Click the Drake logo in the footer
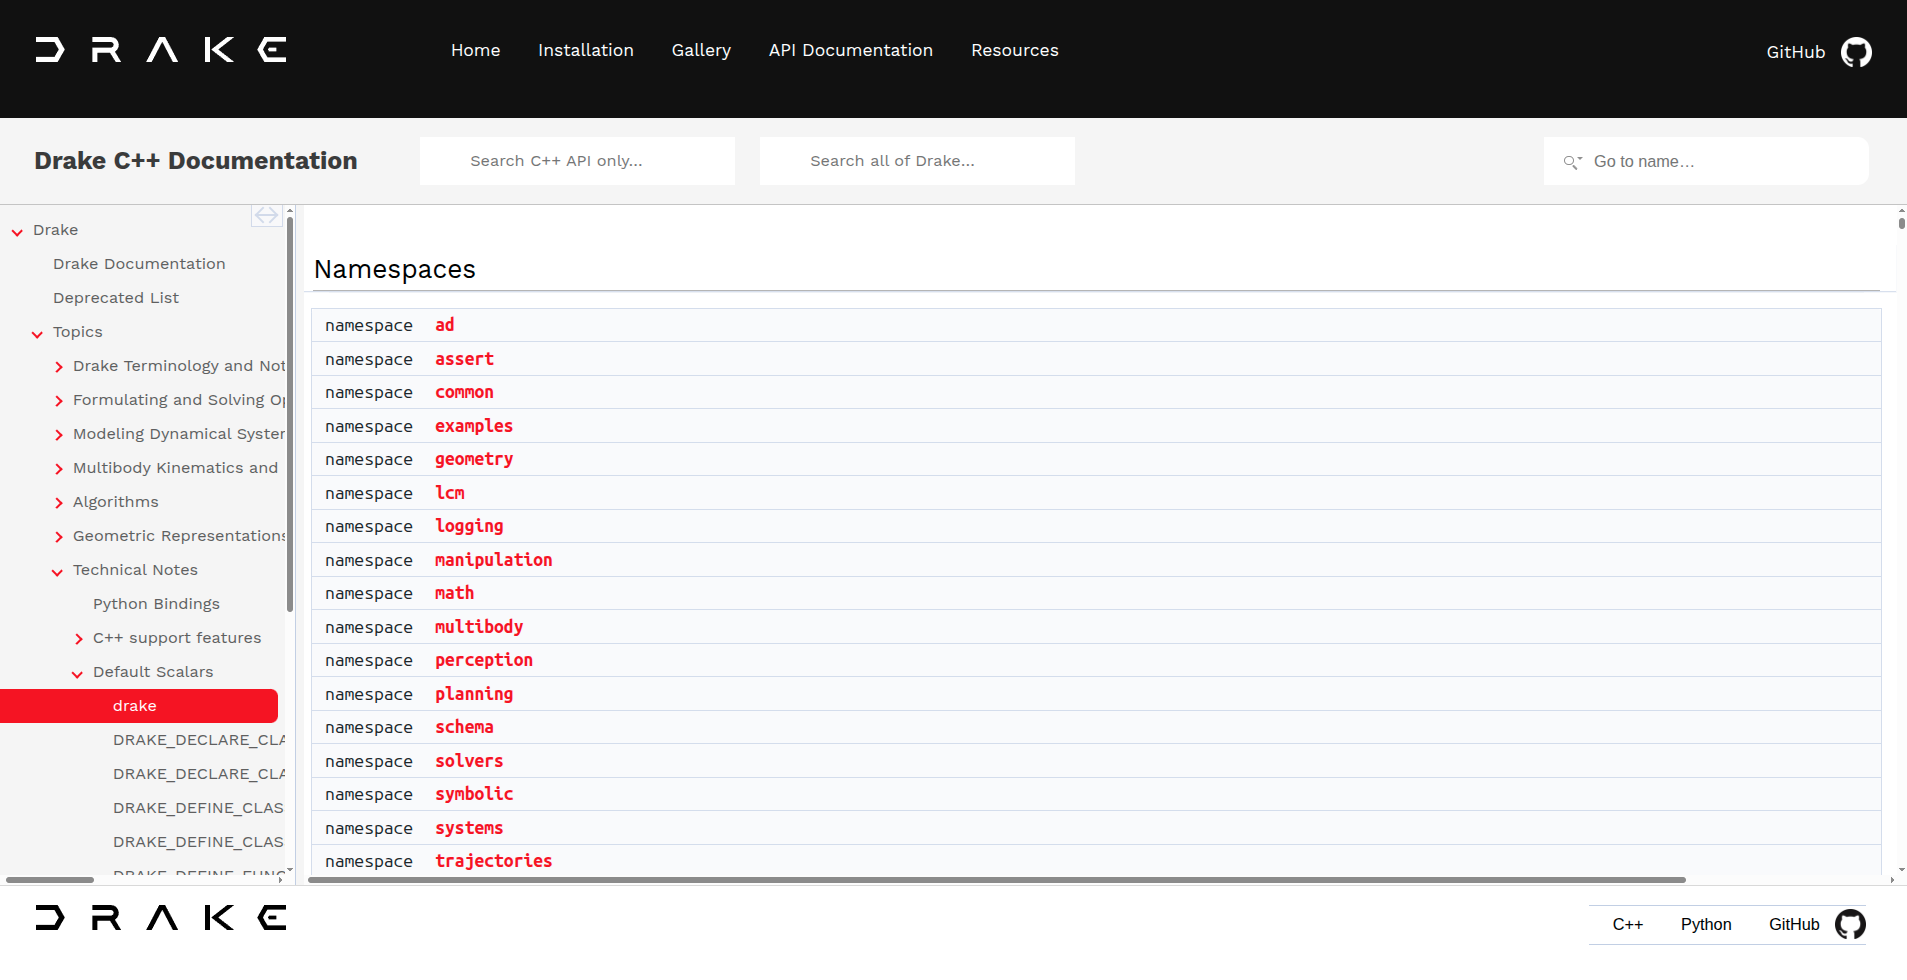The image size is (1907, 980). coord(161,918)
